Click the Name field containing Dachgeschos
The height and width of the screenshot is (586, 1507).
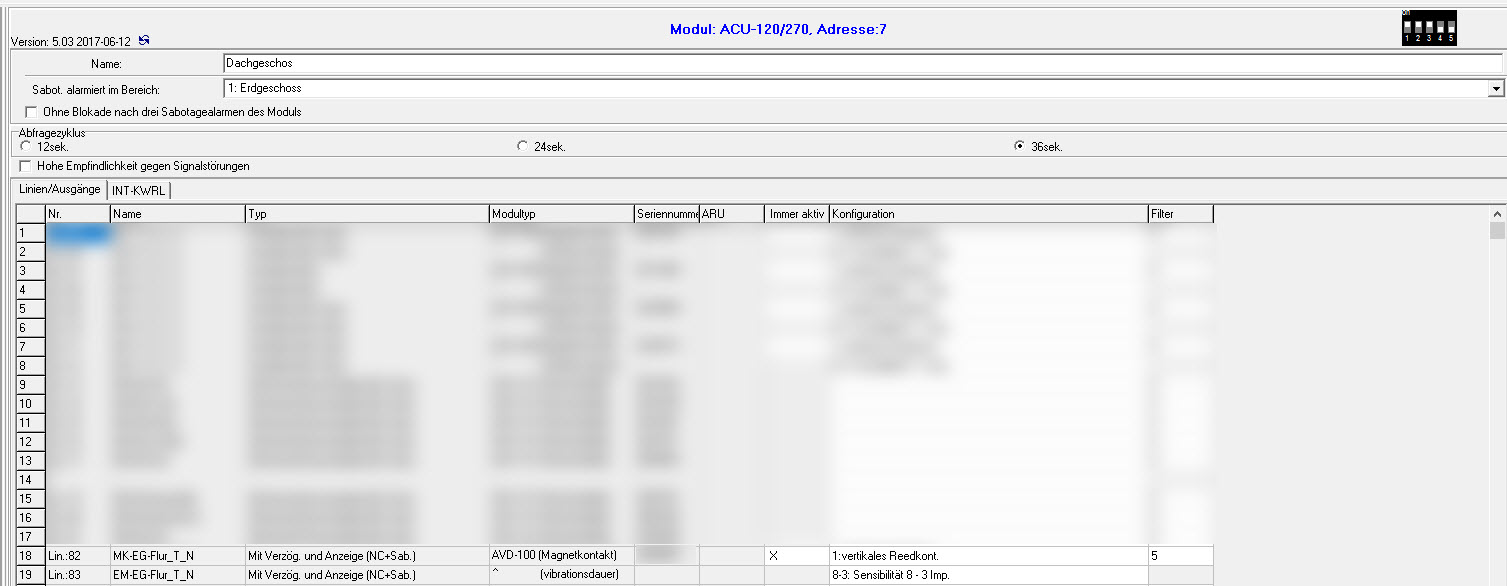(860, 64)
